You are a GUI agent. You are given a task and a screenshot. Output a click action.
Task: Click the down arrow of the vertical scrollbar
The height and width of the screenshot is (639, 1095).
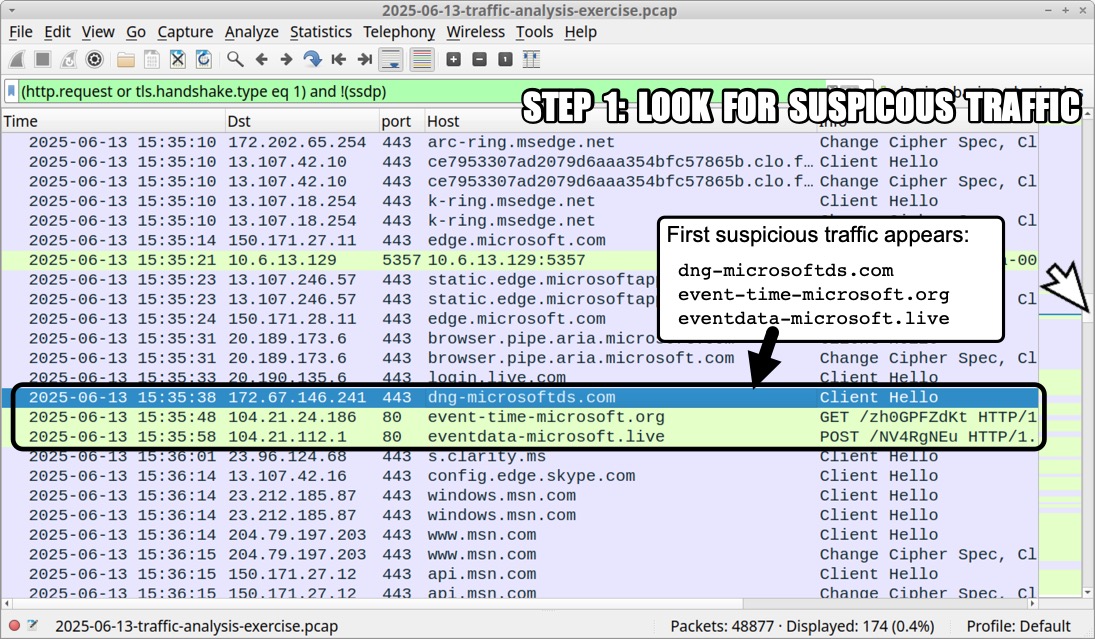1087,592
